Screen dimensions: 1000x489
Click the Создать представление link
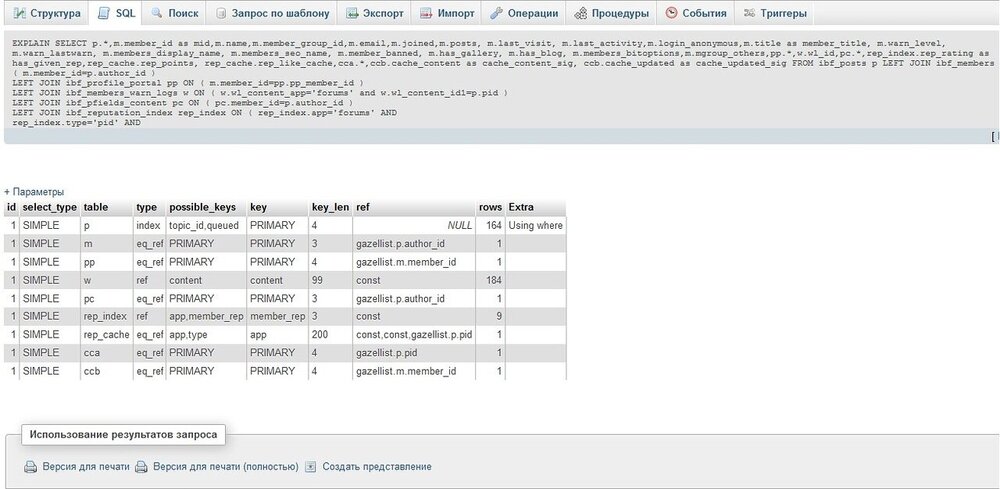[377, 467]
